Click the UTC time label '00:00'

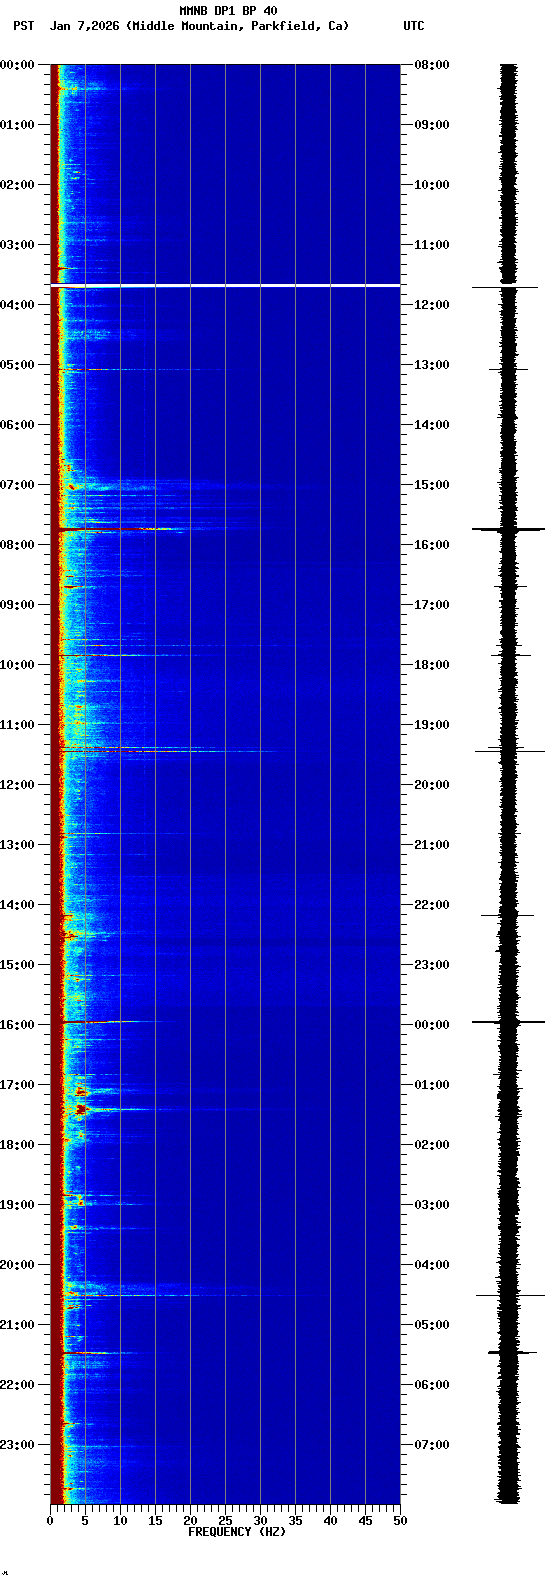pos(431,1025)
